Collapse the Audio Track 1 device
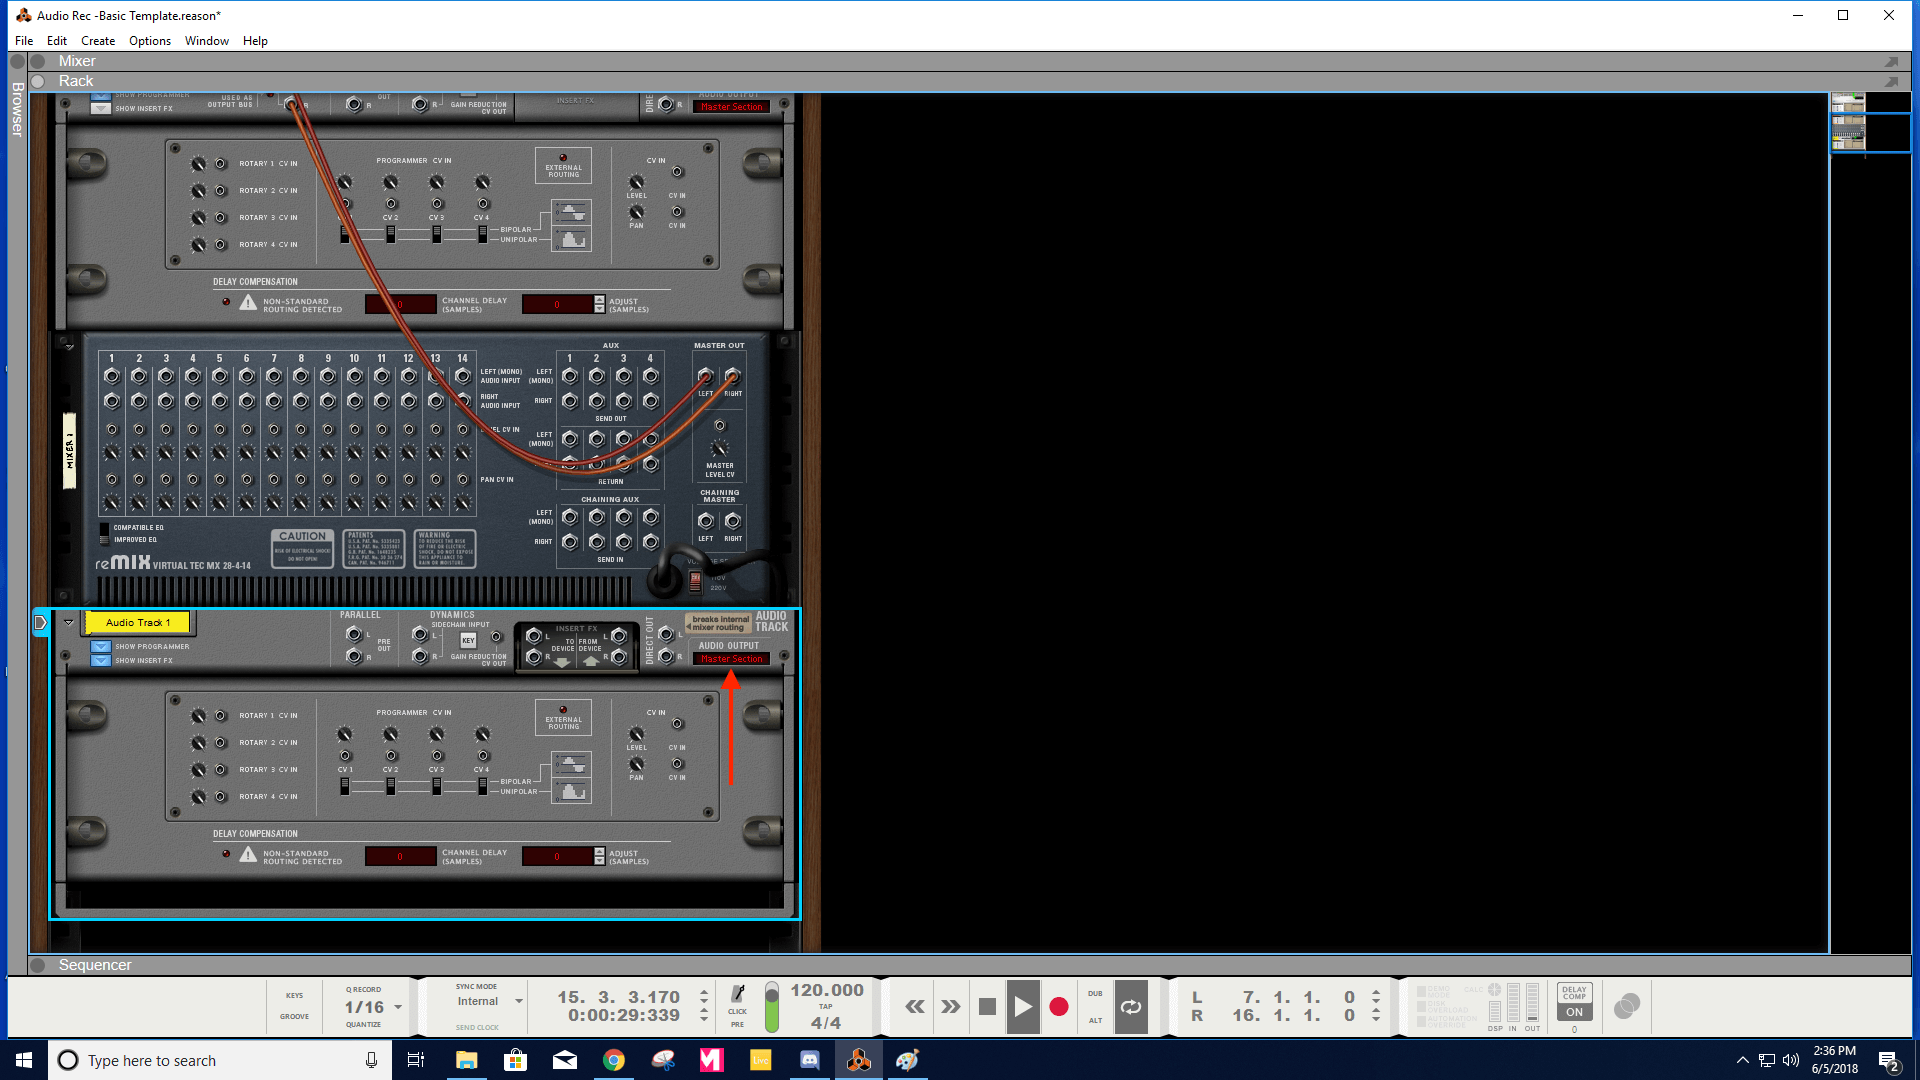Image resolution: width=1920 pixels, height=1080 pixels. (69, 622)
